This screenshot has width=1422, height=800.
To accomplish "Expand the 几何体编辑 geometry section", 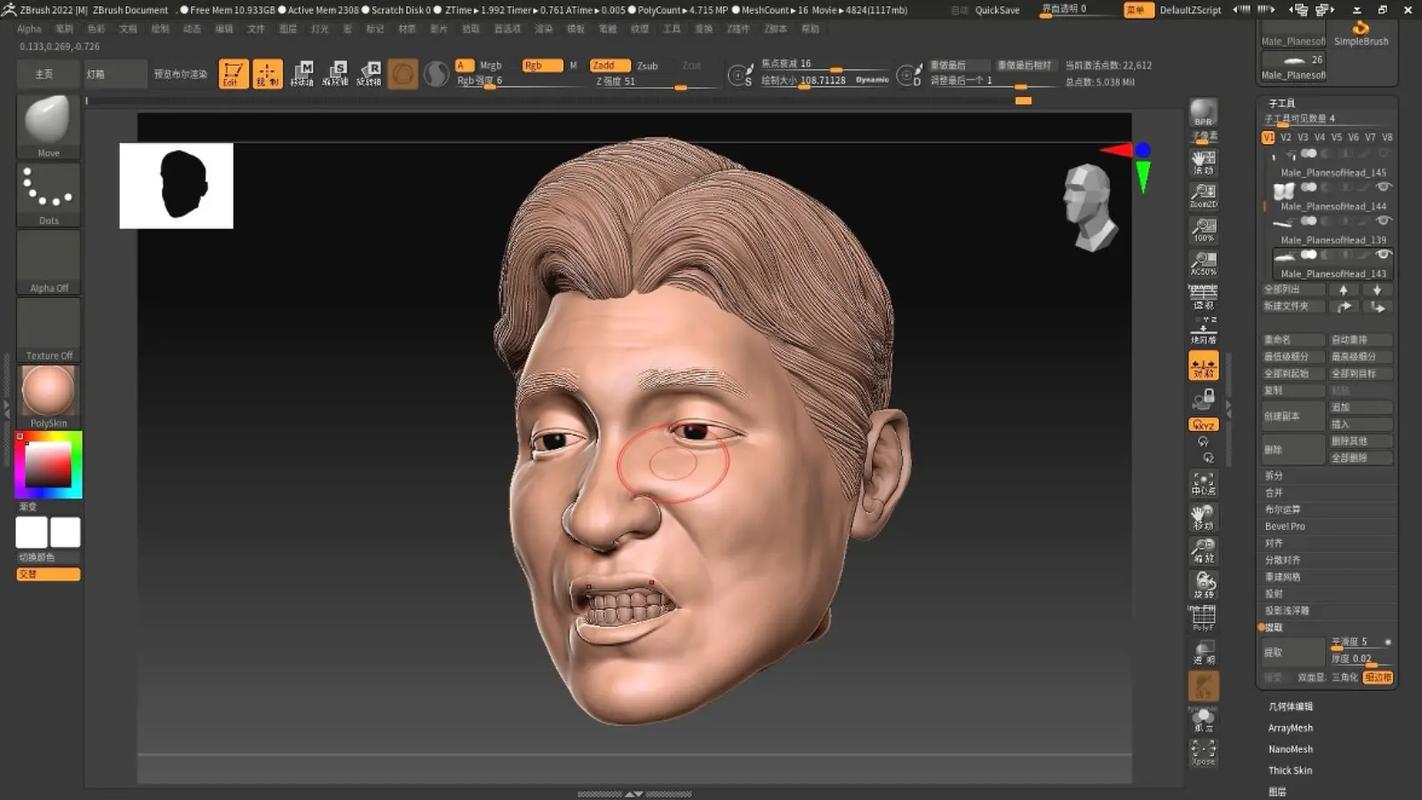I will point(1290,706).
